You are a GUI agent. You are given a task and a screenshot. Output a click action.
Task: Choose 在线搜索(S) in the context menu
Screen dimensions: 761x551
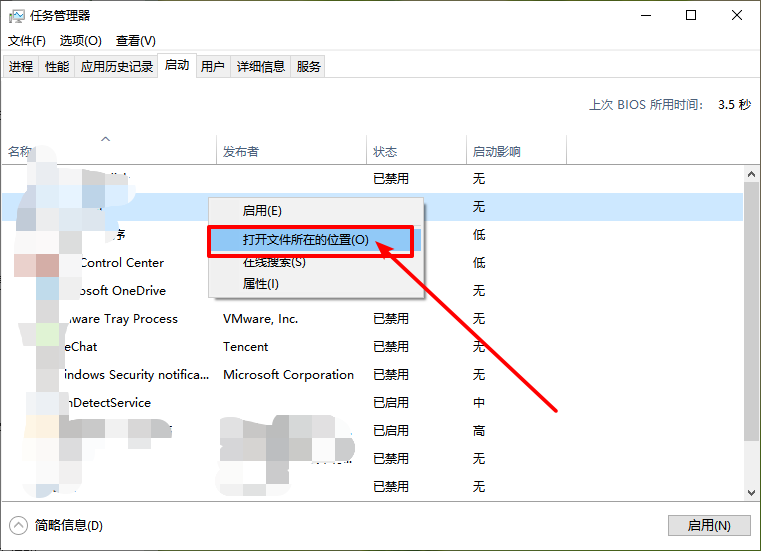point(274,262)
